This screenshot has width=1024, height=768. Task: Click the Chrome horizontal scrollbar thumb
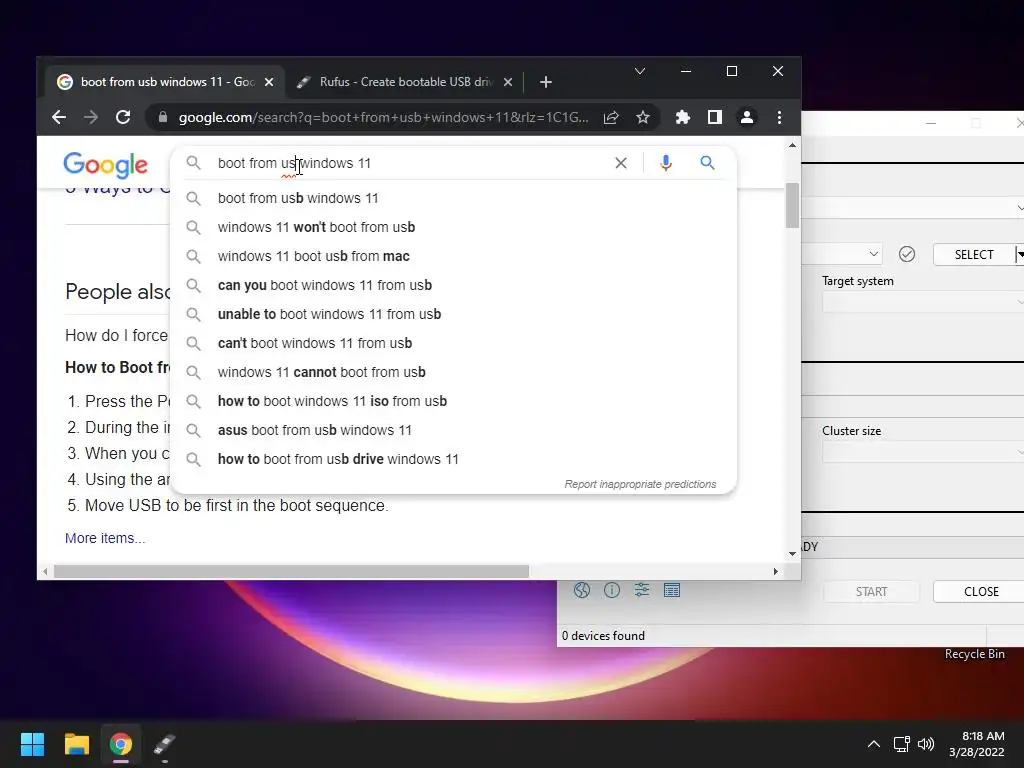click(291, 571)
